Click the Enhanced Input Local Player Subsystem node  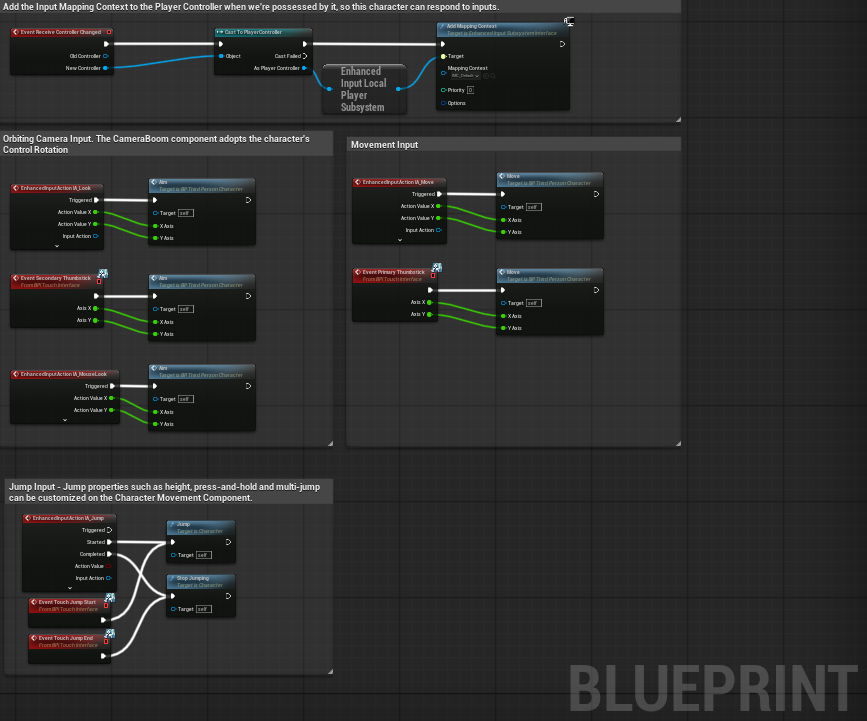362,89
